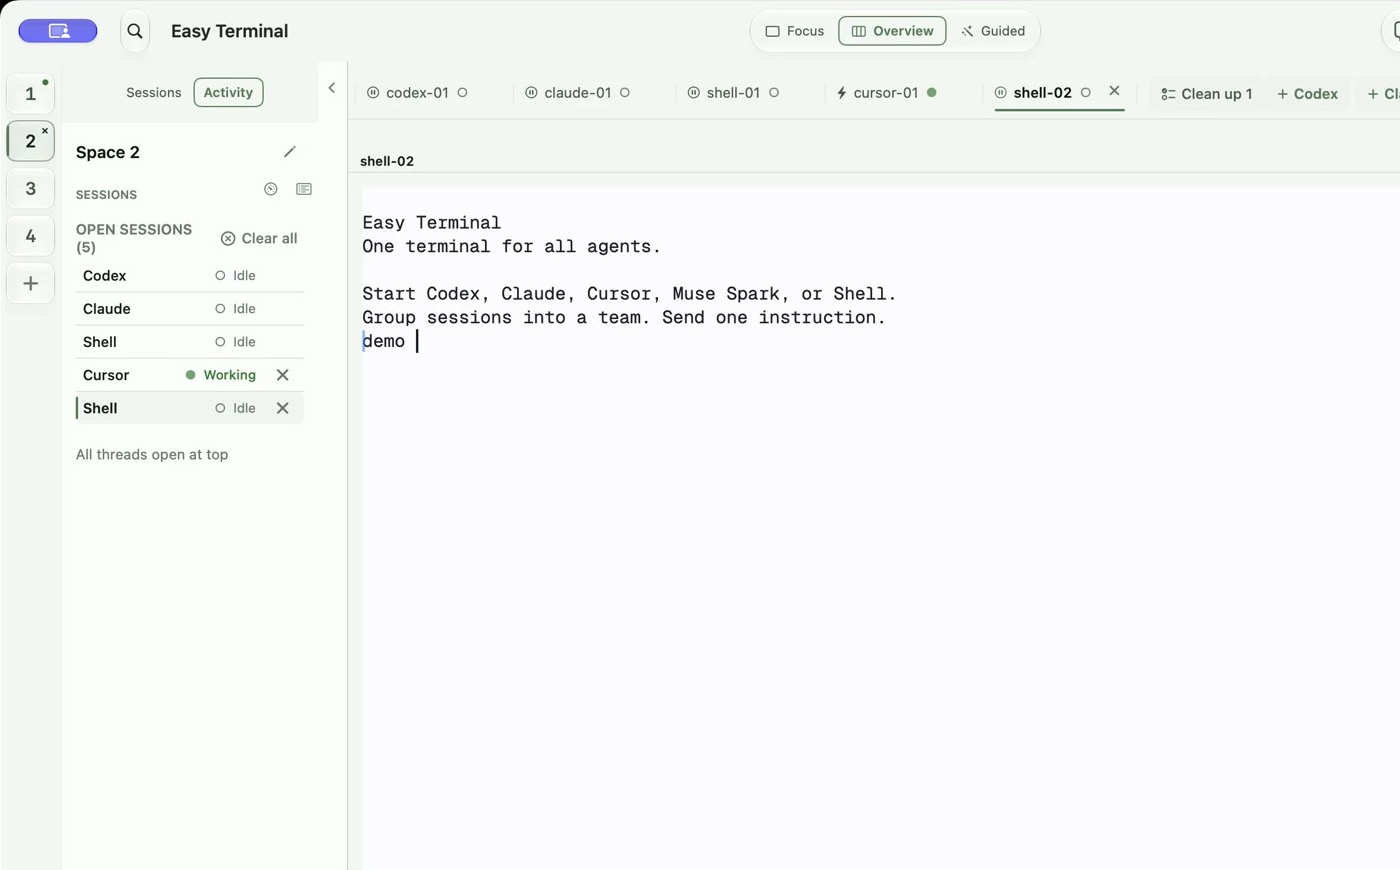Image resolution: width=1400 pixels, height=870 pixels.
Task: Close the highlighted Shell session
Action: [x=283, y=408]
